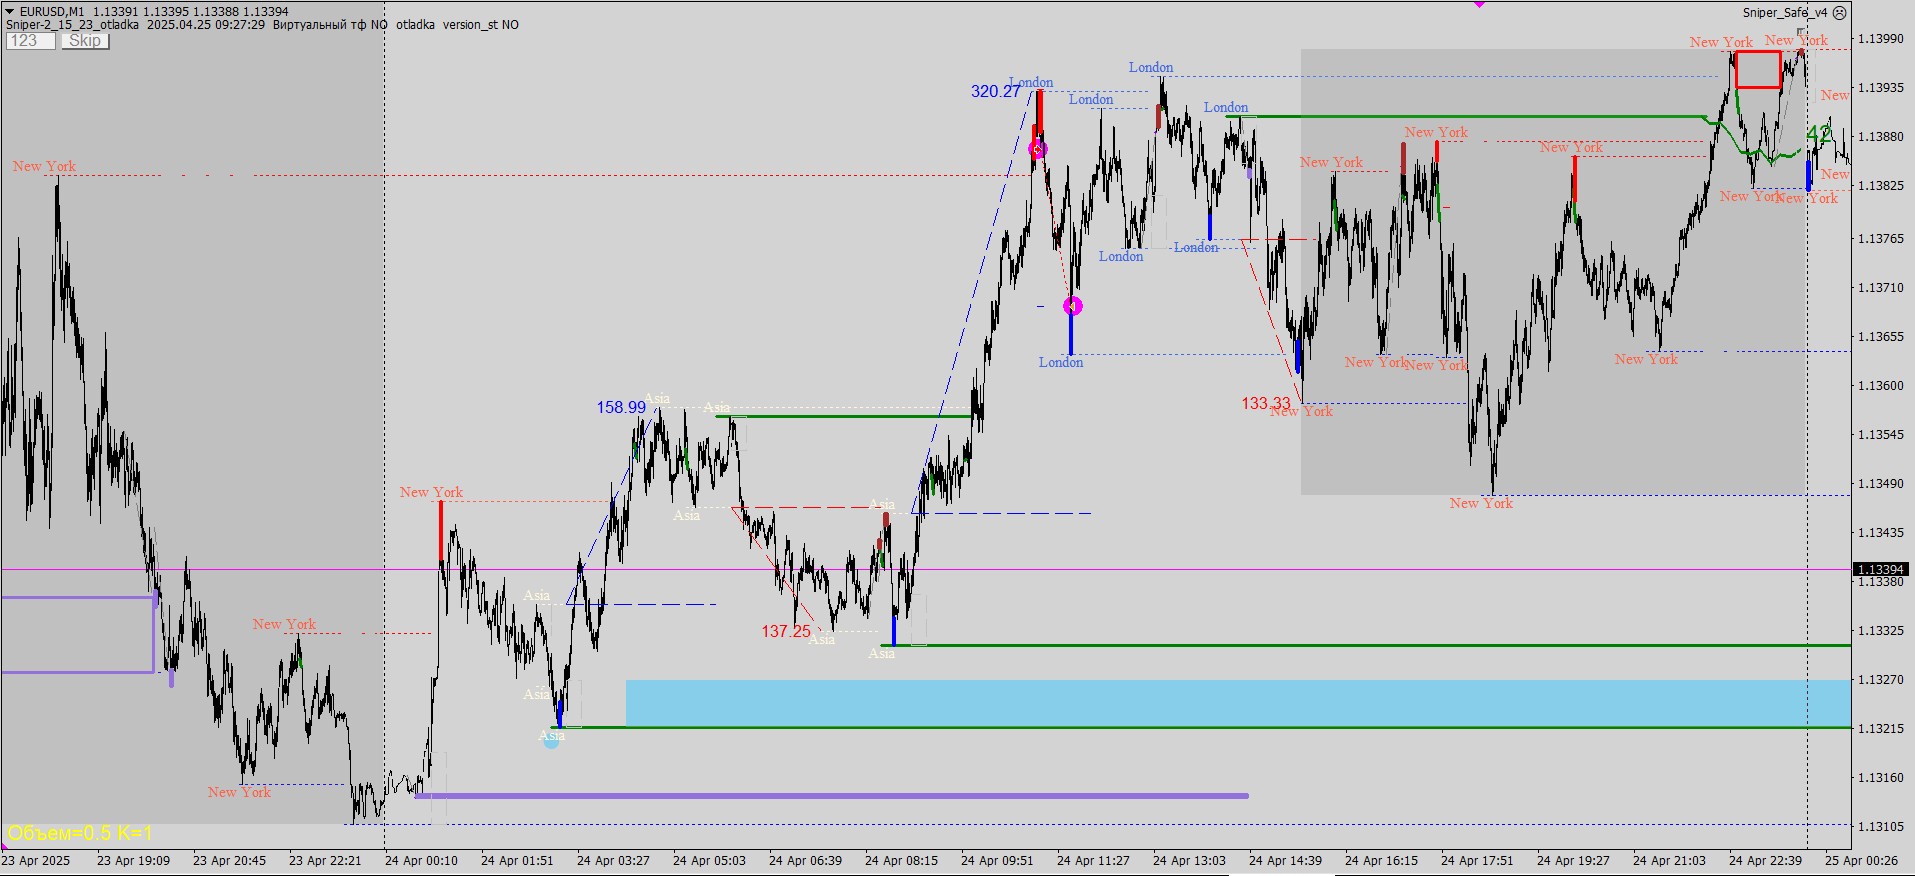Select the red rectangle near the New York high
This screenshot has height=876, width=1915.
coord(1758,70)
